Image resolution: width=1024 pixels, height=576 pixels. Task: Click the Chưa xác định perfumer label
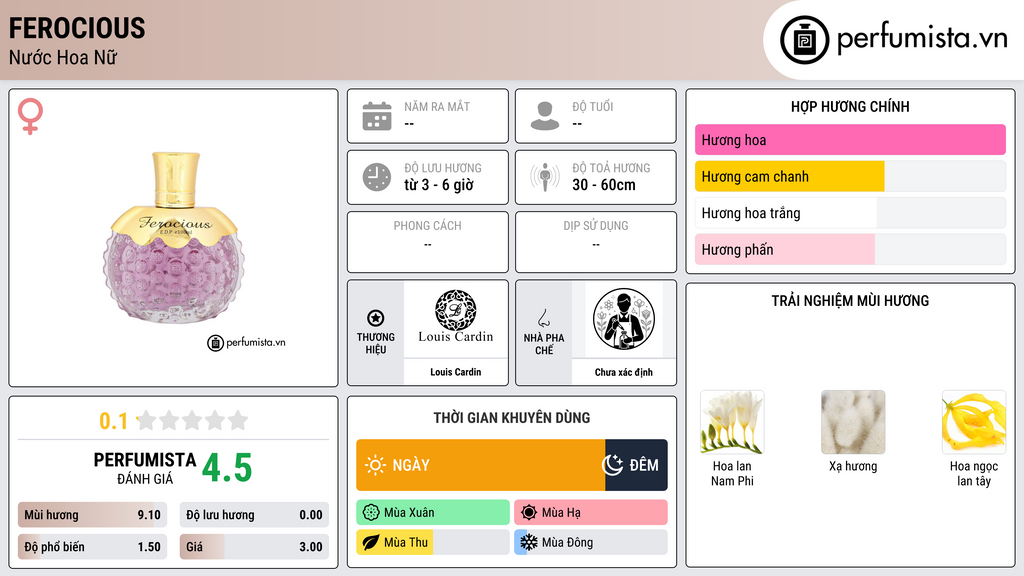pos(624,372)
